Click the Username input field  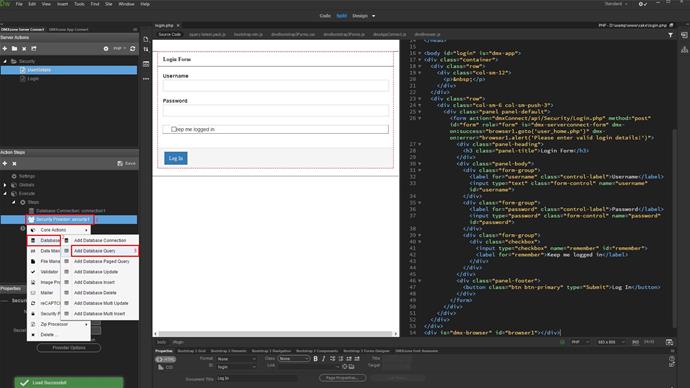(275, 85)
